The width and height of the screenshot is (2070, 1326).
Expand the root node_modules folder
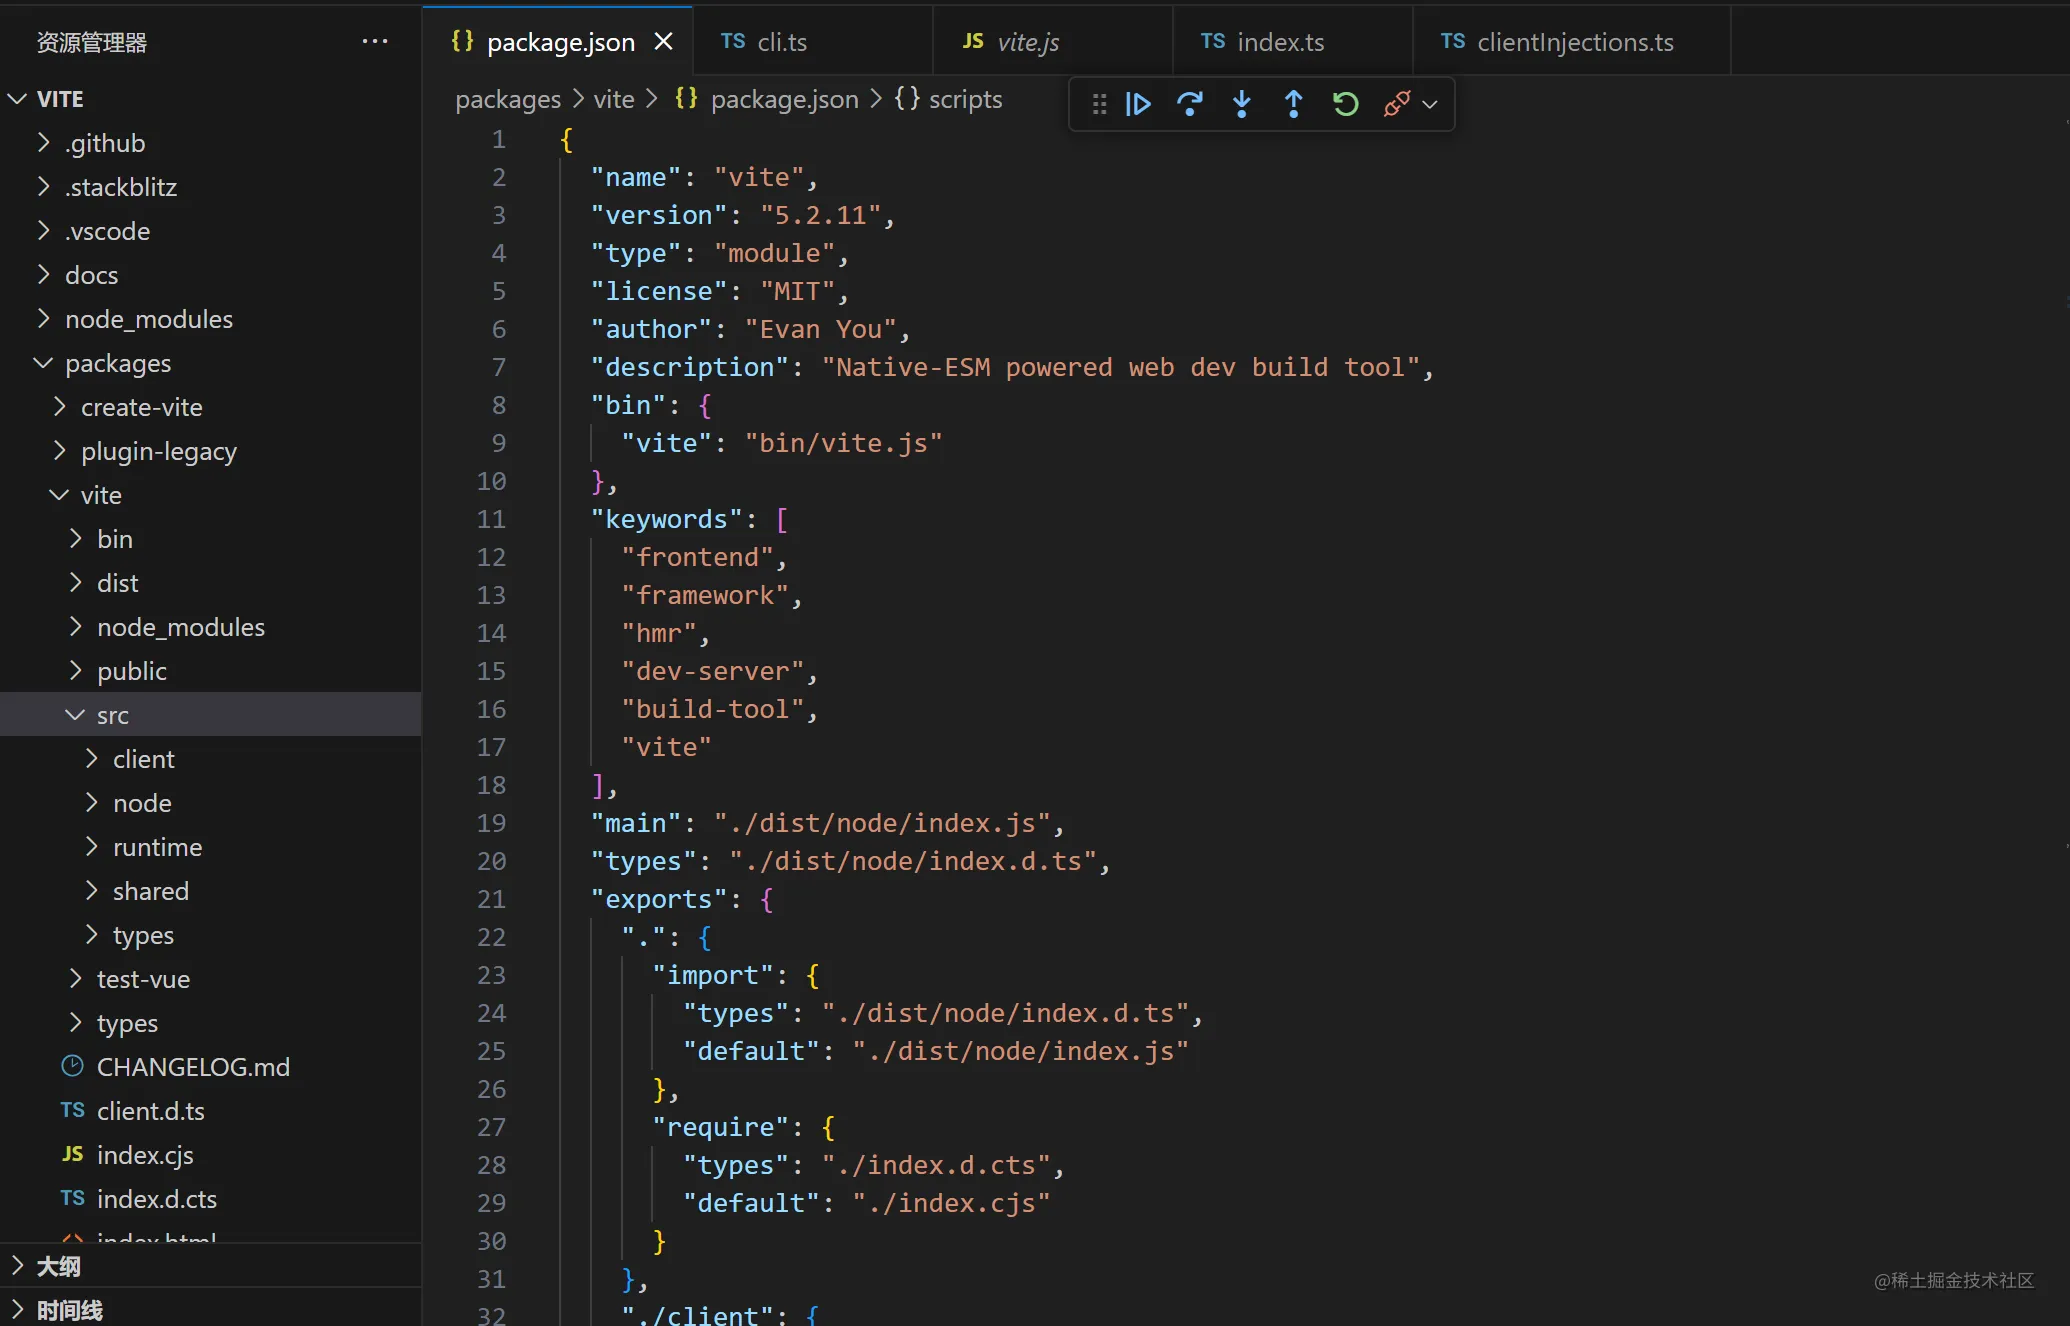coord(211,319)
